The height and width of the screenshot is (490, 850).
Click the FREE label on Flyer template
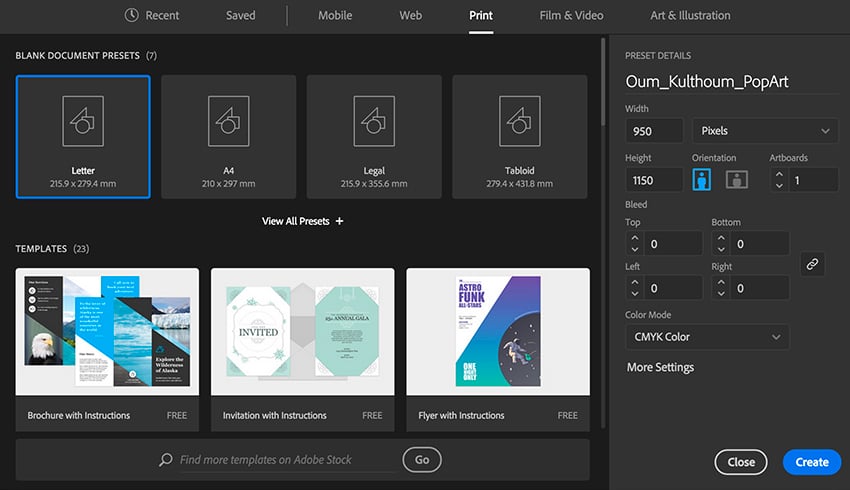pos(568,415)
